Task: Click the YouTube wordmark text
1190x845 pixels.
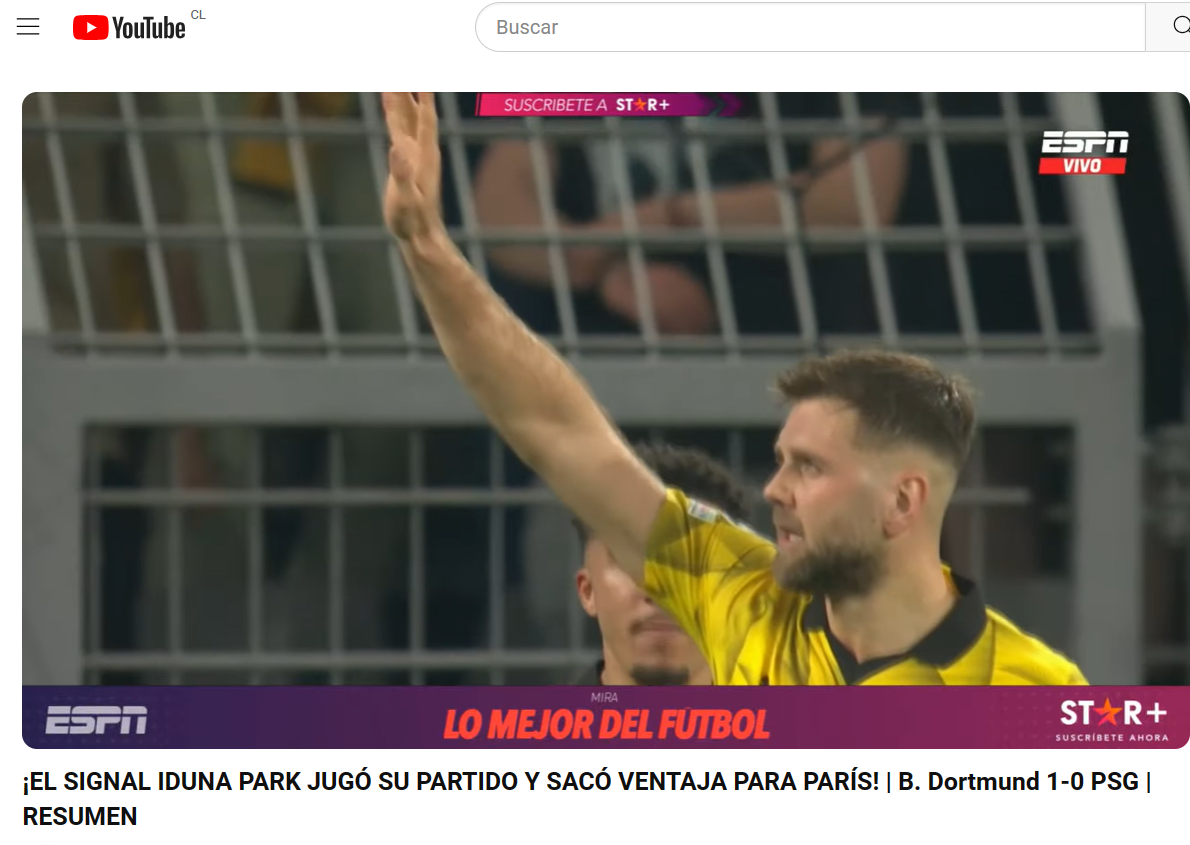Action: [149, 29]
